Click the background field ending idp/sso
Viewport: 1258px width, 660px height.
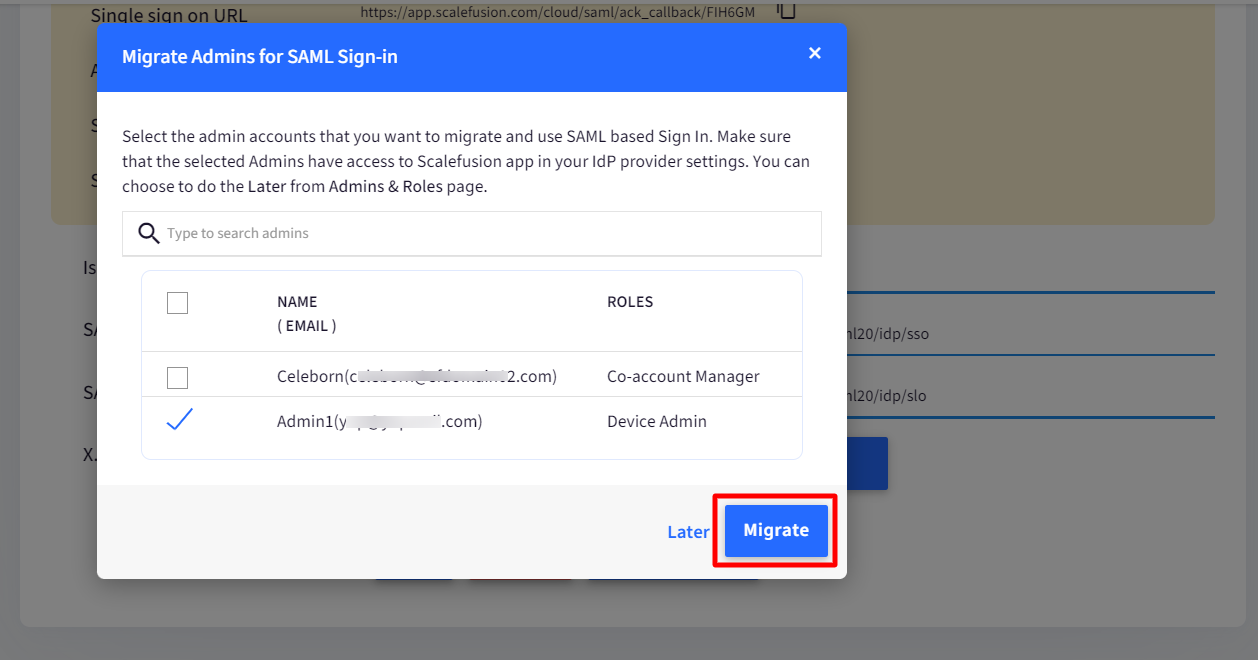click(x=1030, y=334)
